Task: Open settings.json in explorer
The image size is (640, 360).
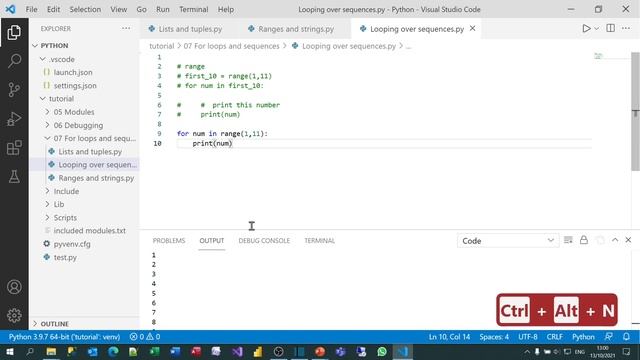Action: pyautogui.click(x=85, y=86)
